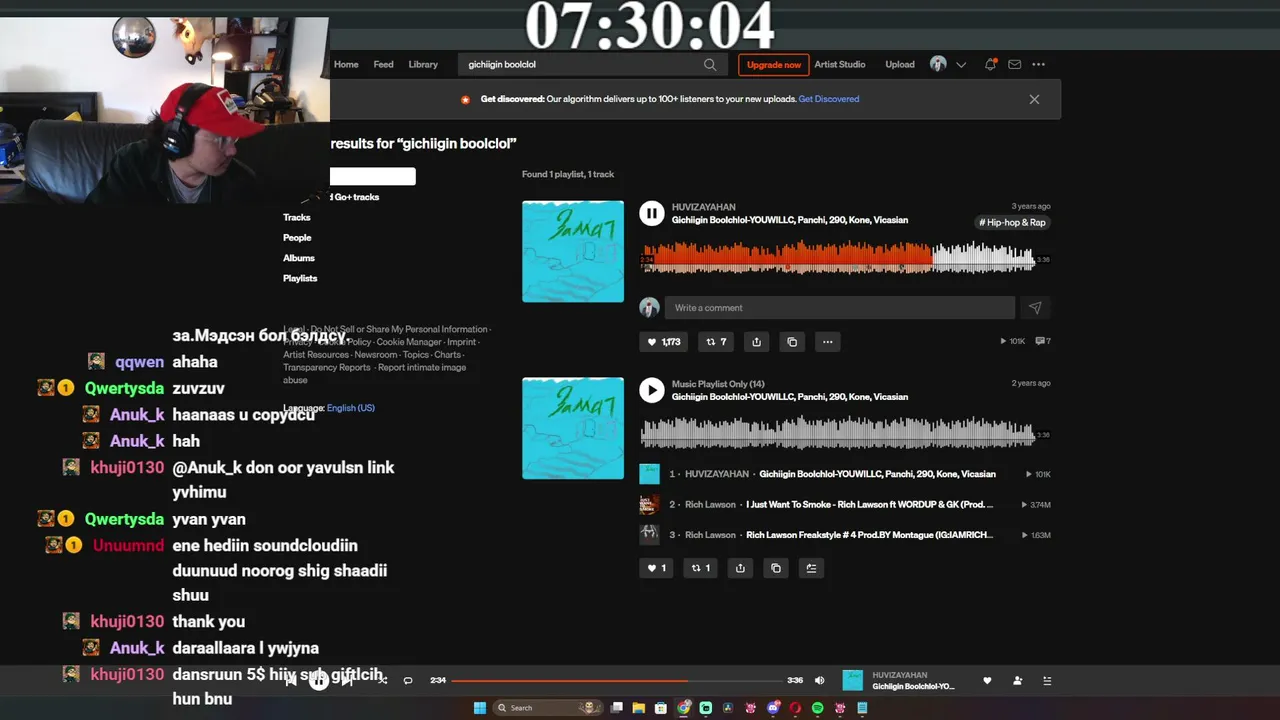Viewport: 1280px width, 720px height.
Task: Open the Get Discovered link in banner
Action: click(x=829, y=99)
